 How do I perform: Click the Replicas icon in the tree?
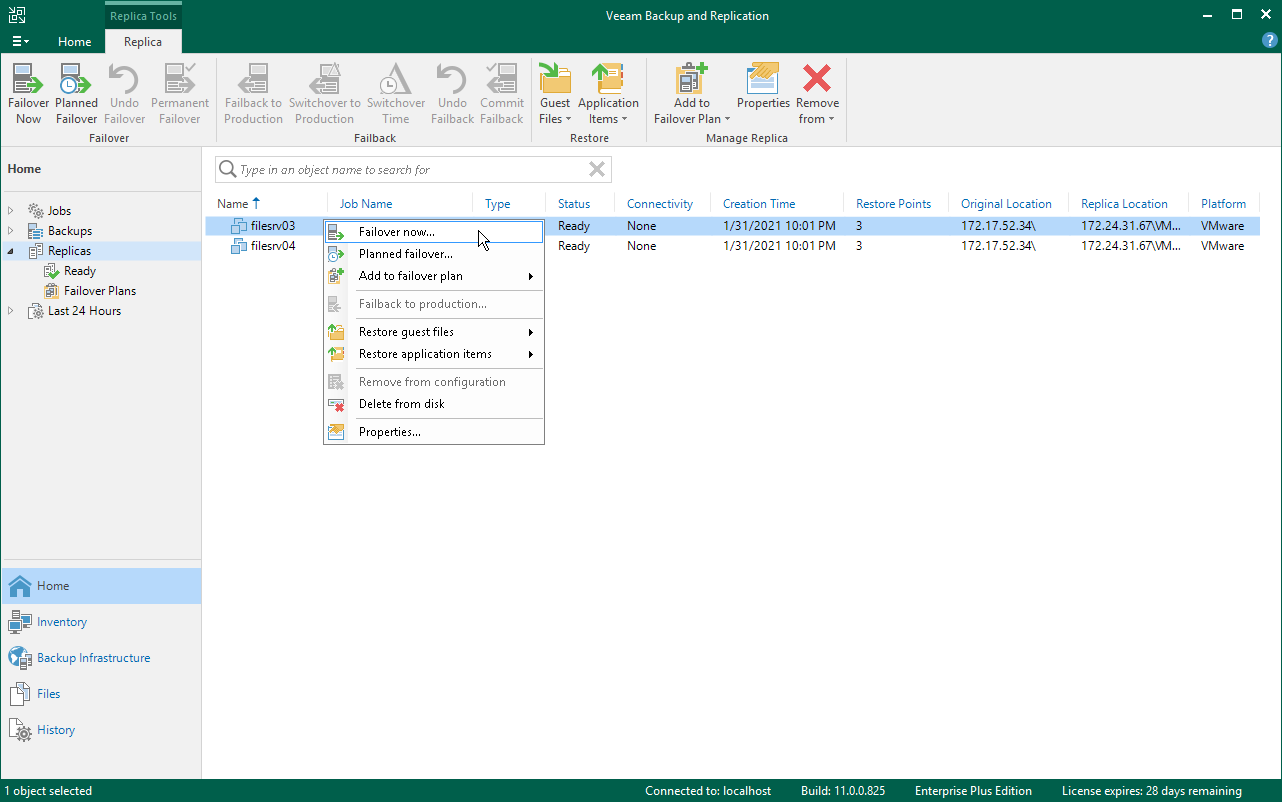[x=36, y=251]
